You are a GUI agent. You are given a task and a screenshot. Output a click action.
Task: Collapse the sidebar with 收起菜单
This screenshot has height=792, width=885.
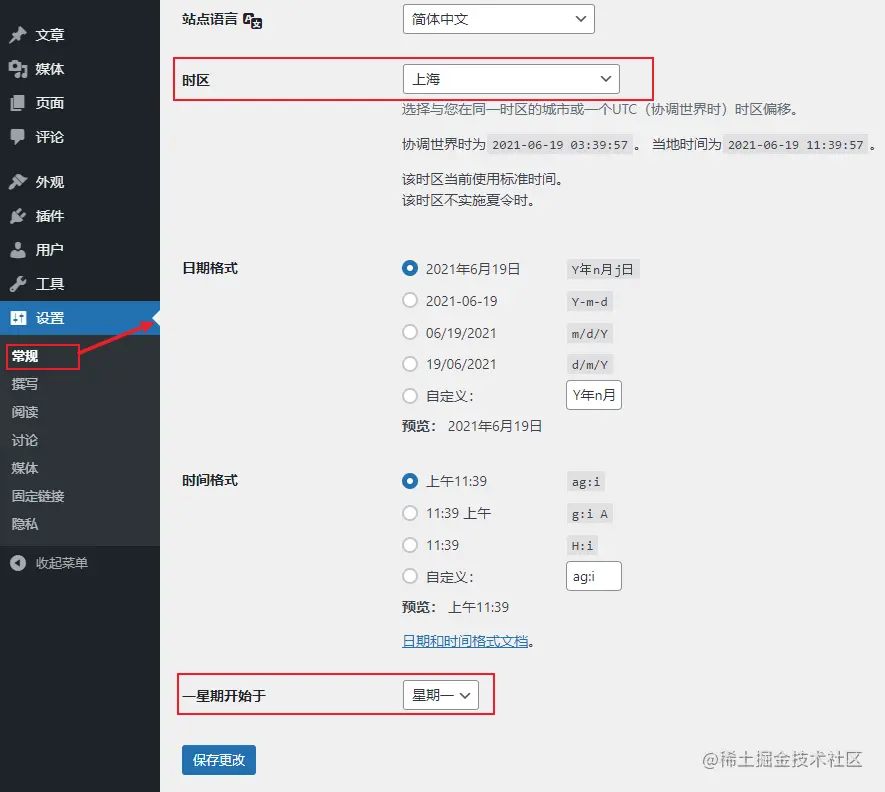80,563
